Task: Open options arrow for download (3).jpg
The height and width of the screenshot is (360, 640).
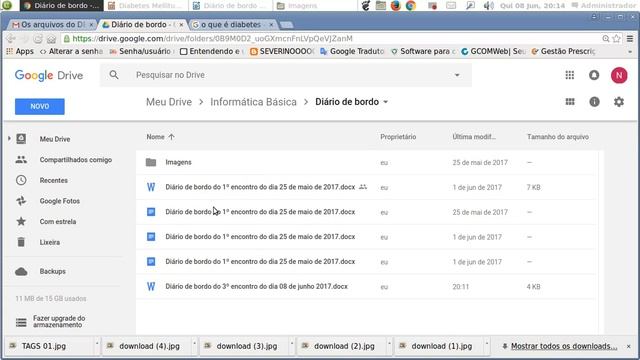Action: coord(292,344)
